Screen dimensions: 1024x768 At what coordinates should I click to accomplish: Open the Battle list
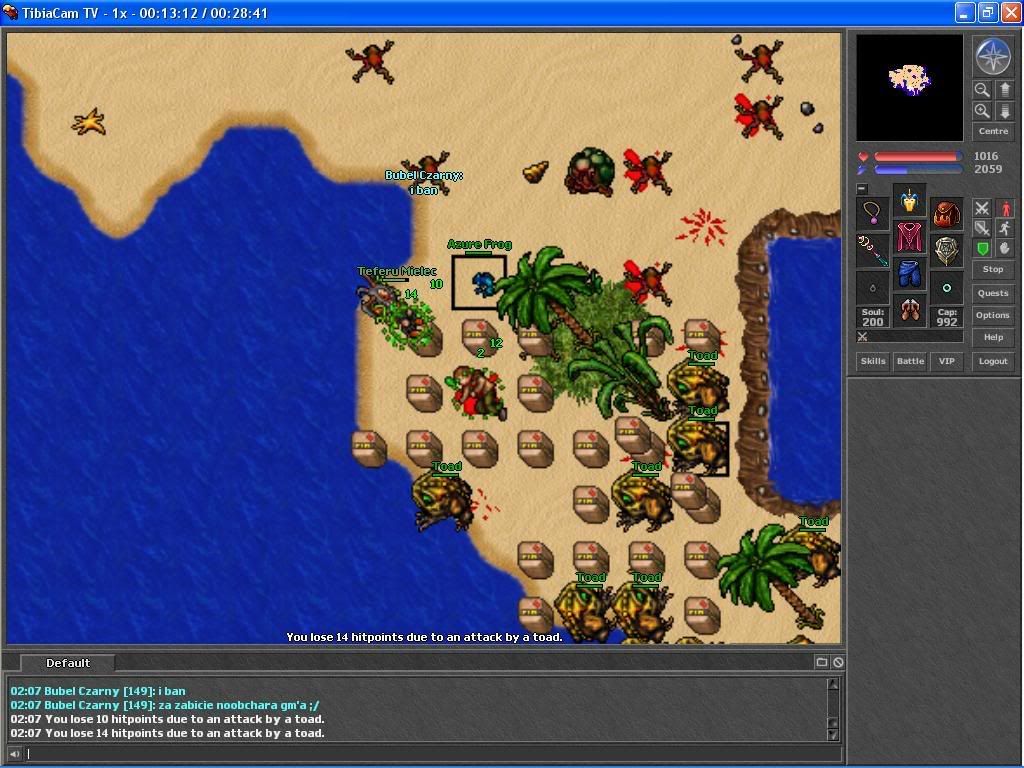(x=910, y=361)
